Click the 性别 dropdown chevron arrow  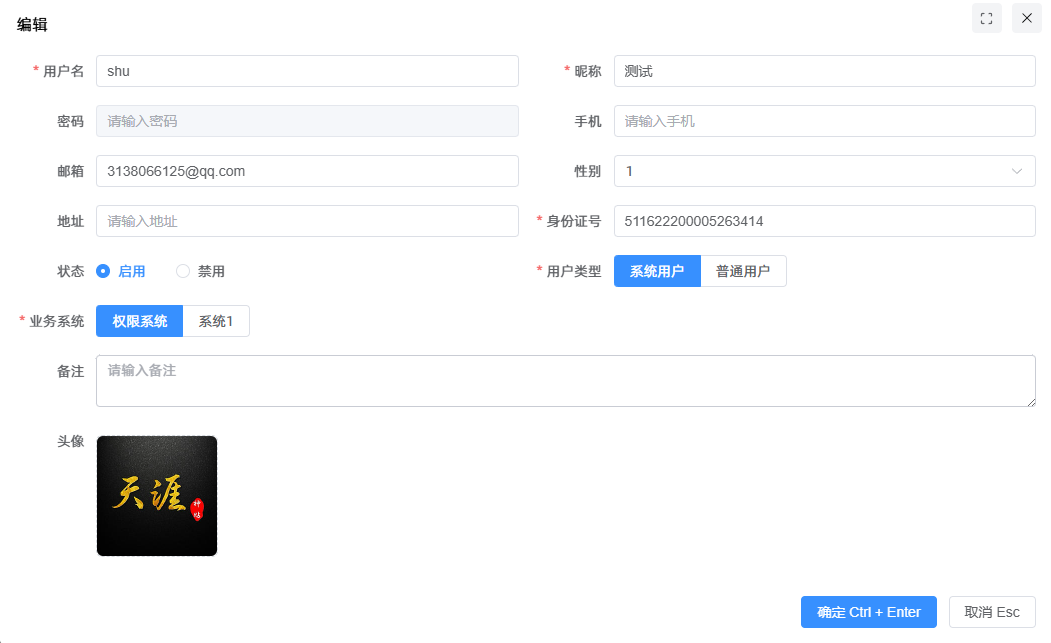[x=1017, y=171]
